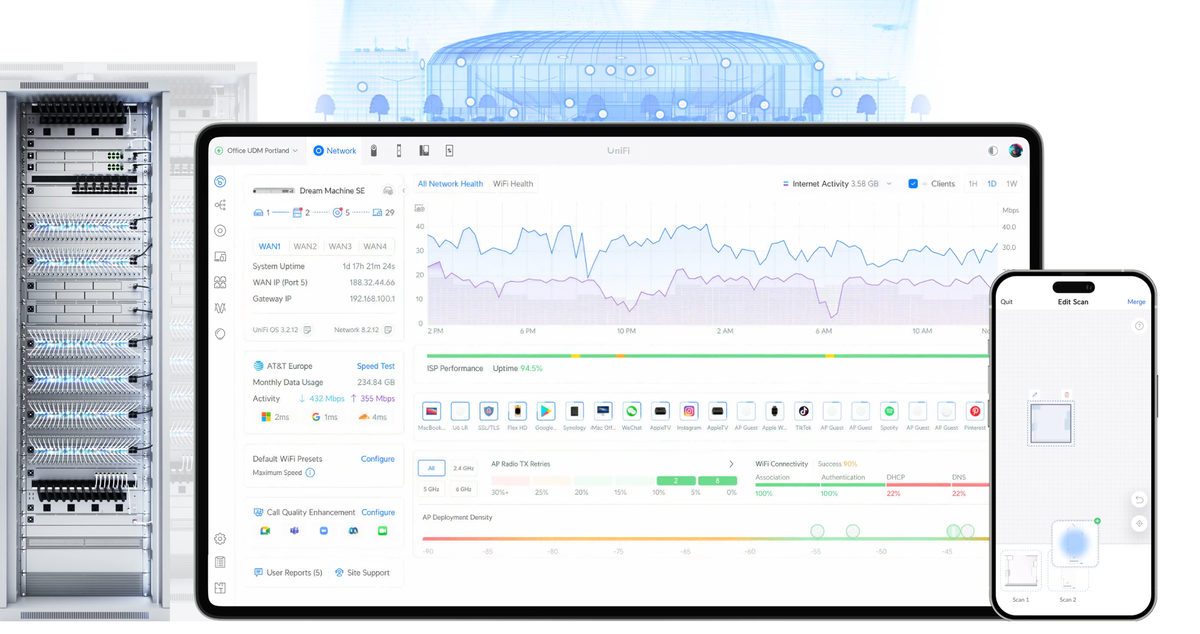This screenshot has width=1200, height=634.
Task: Select the Google Meet icon under Call Quality Enhancement
Action: tap(265, 531)
